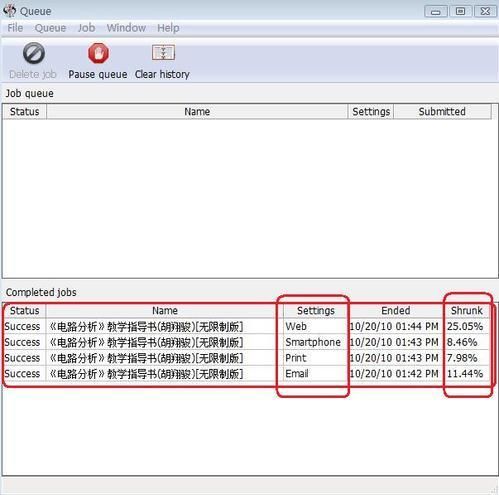499x495 pixels.
Task: Open the File menu
Action: click(x=15, y=28)
